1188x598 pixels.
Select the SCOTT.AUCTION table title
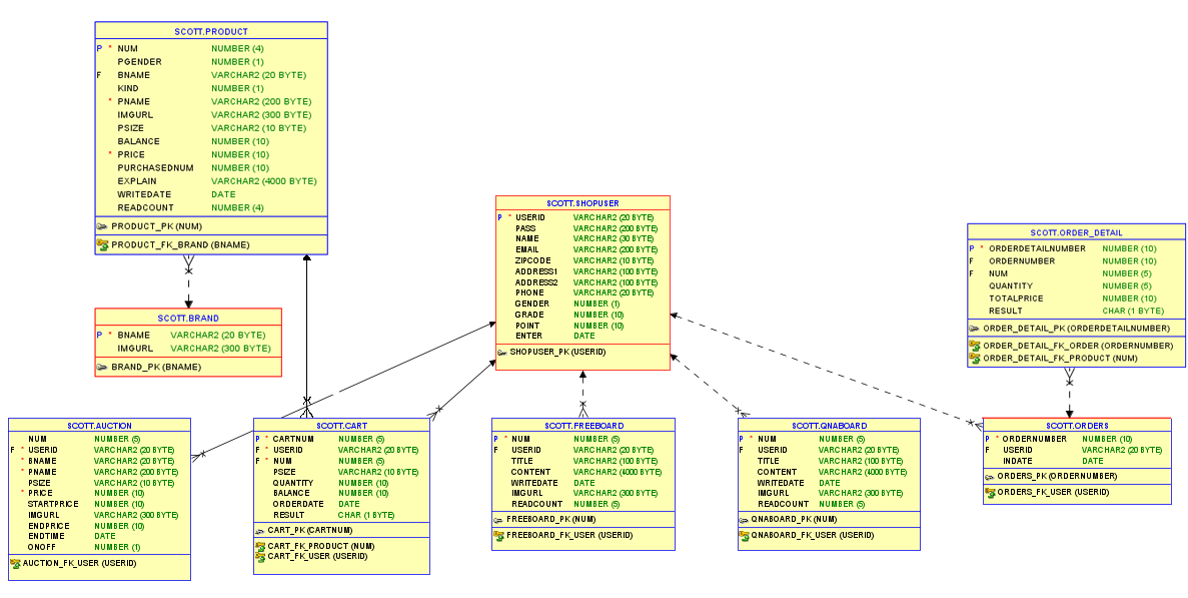pos(99,426)
